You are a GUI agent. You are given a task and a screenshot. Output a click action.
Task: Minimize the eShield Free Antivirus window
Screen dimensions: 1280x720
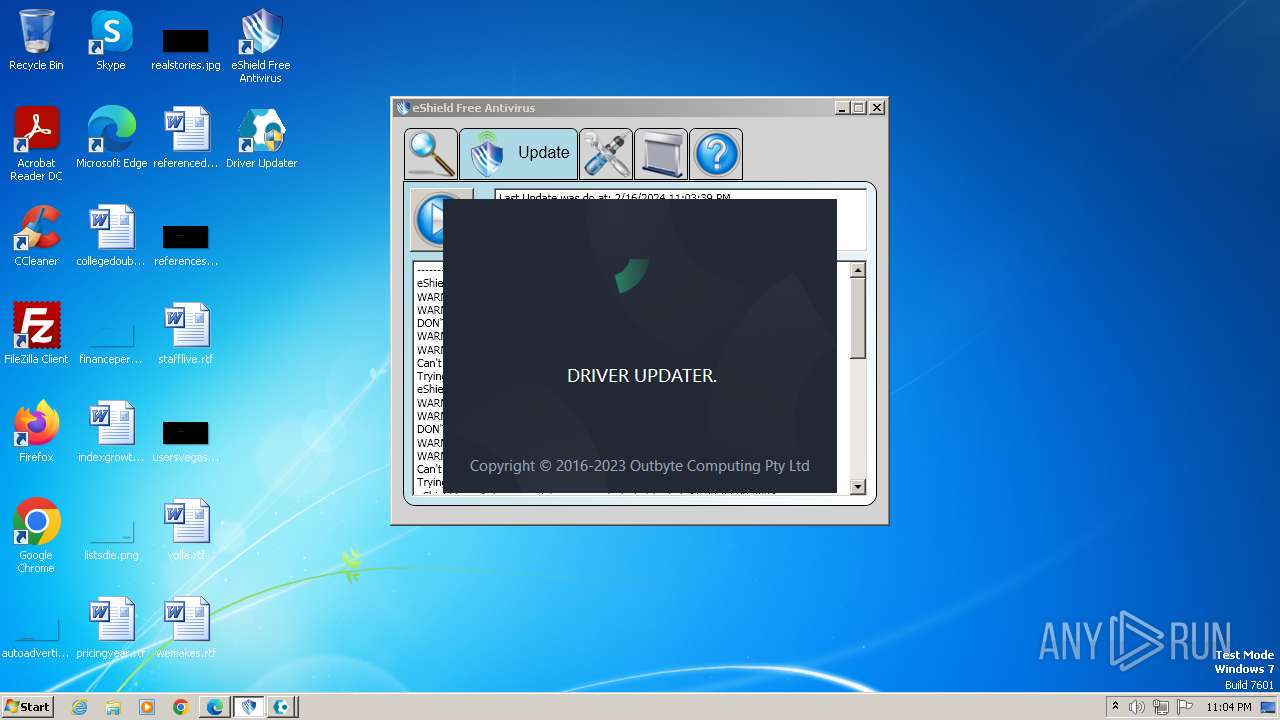coord(842,108)
